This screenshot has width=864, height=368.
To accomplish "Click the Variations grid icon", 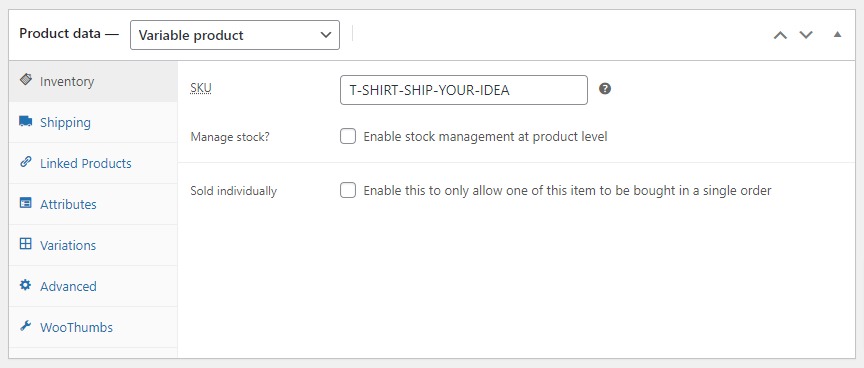I will tap(25, 244).
